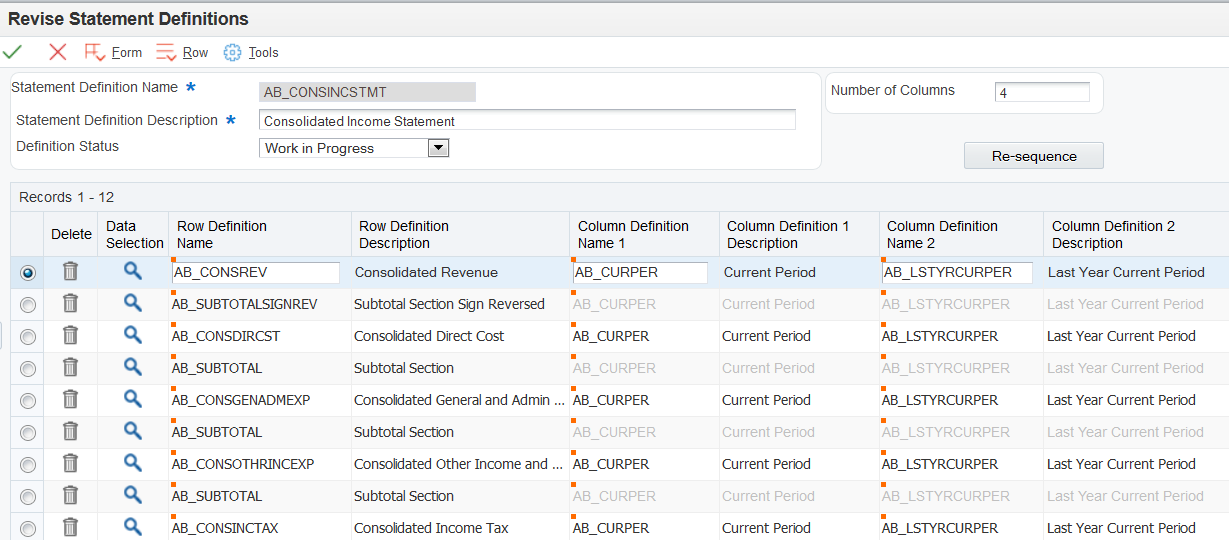Viewport: 1229px width, 540px height.
Task: Open the Row menu
Action: coord(183,52)
